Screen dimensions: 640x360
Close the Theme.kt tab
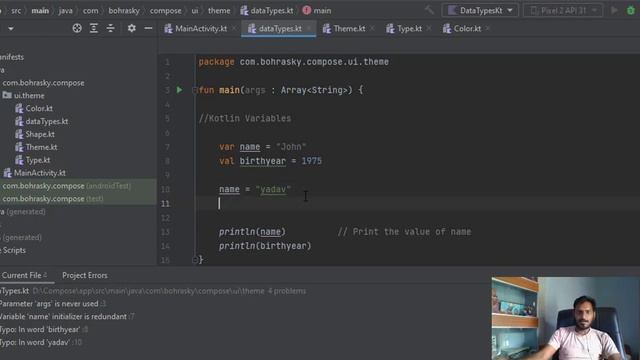click(372, 29)
